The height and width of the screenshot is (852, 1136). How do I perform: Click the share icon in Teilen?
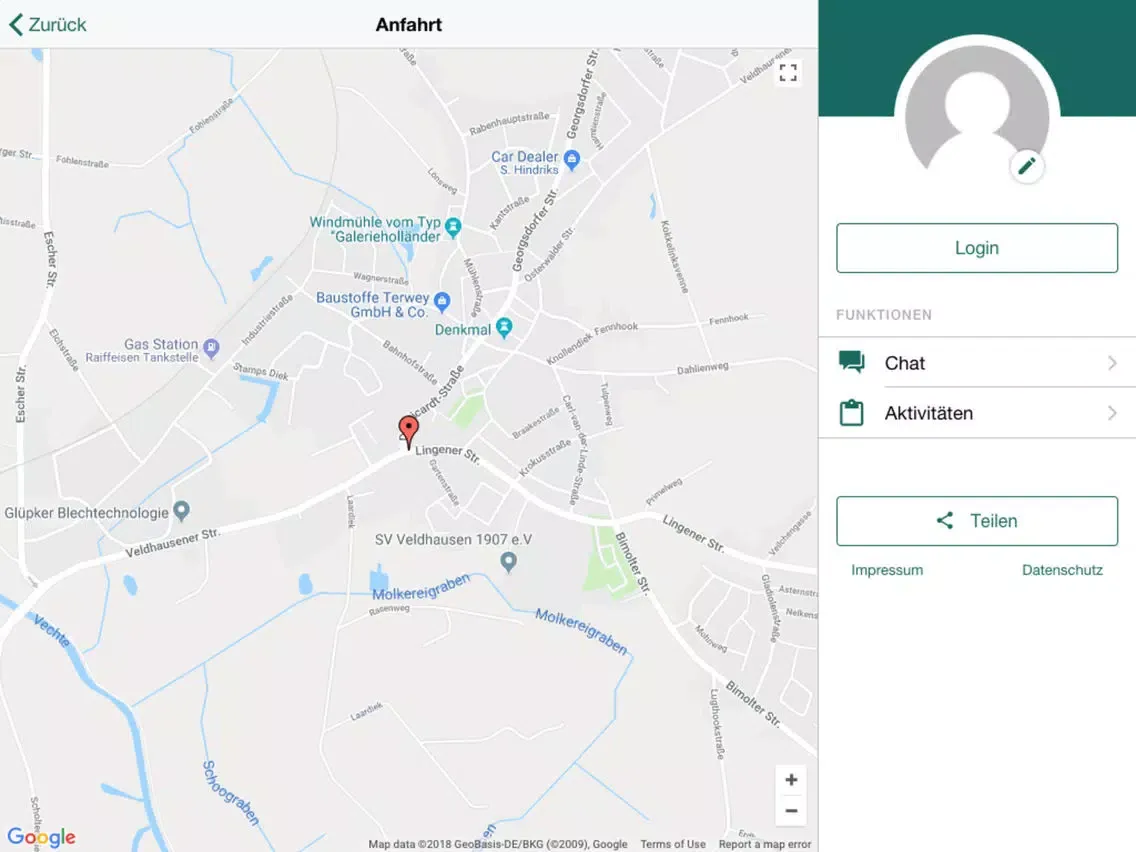click(x=945, y=520)
